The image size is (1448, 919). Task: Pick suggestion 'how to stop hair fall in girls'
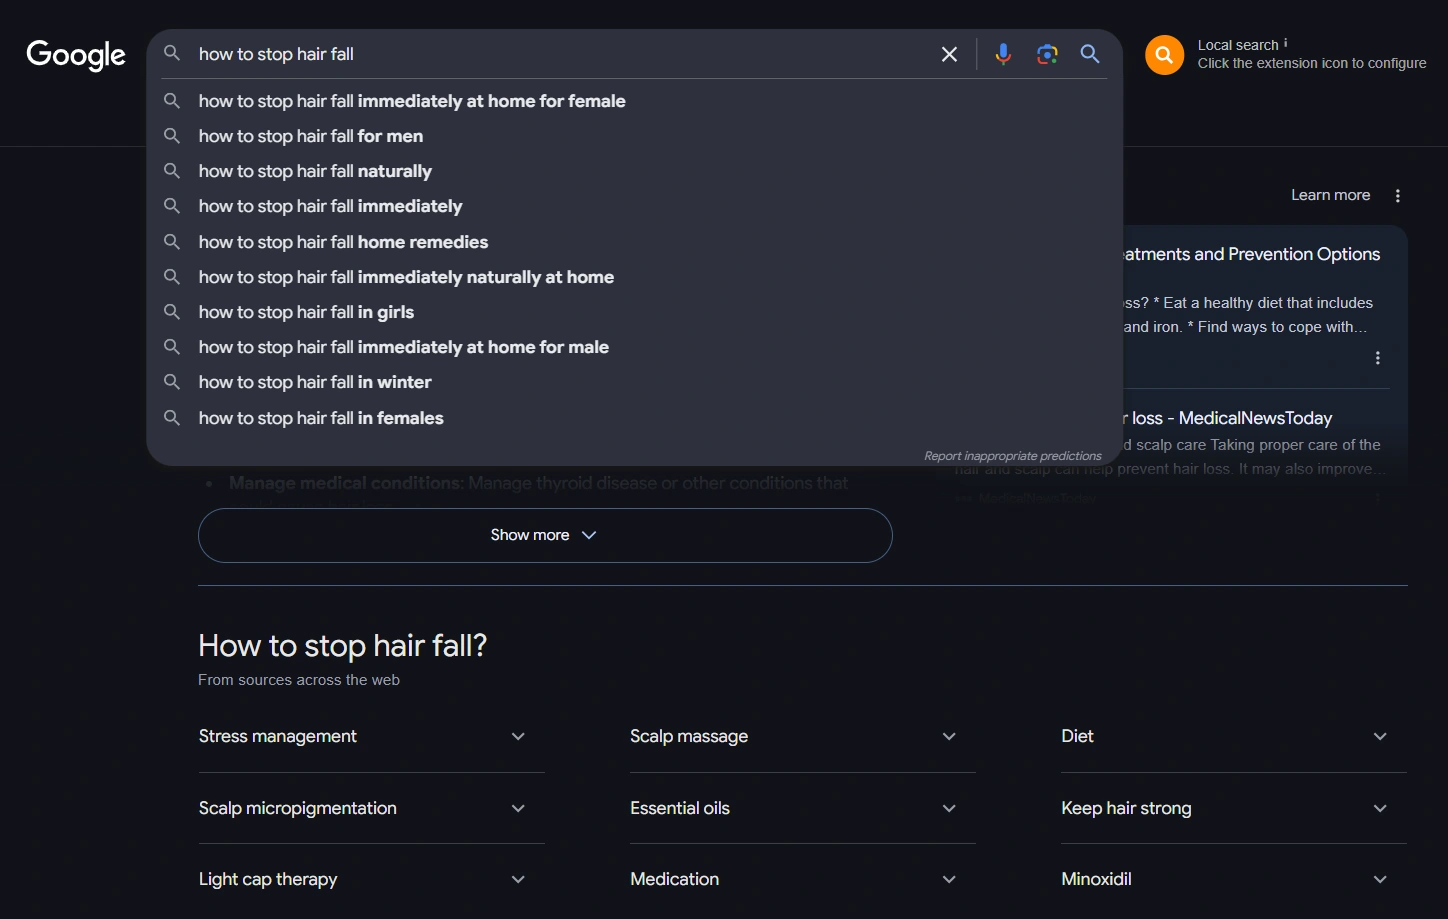[x=635, y=312]
